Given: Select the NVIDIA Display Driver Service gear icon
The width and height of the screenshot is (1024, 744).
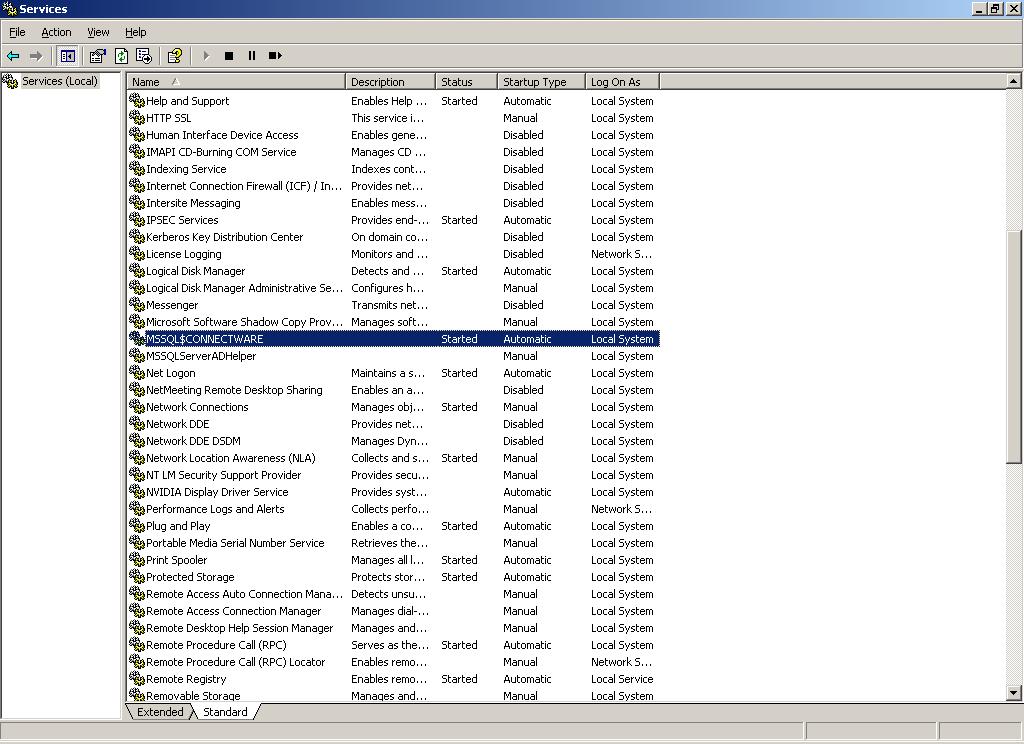Looking at the screenshot, I should (137, 492).
